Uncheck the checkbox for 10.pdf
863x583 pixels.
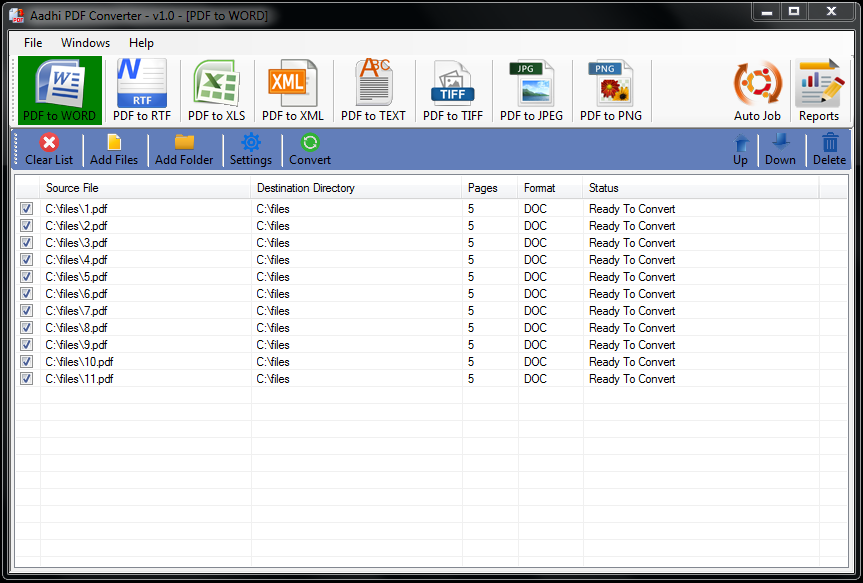[x=26, y=362]
